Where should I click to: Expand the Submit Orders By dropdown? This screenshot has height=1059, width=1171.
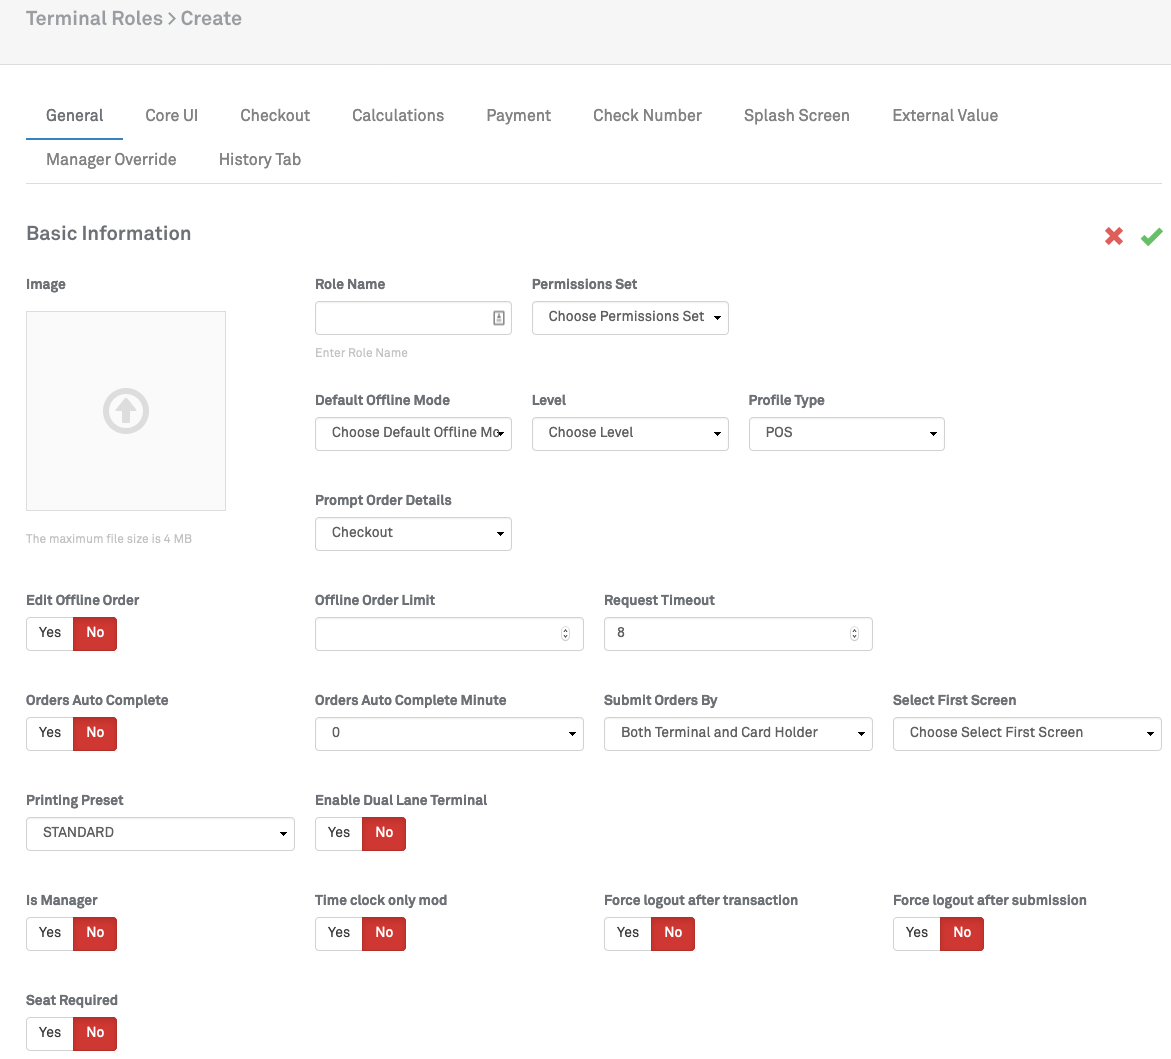coord(738,733)
